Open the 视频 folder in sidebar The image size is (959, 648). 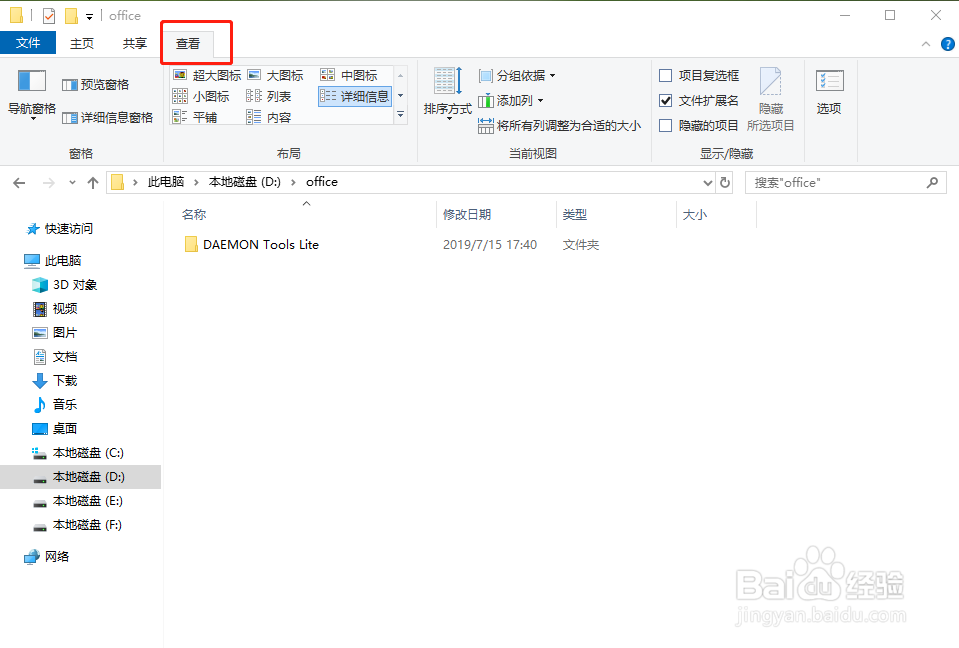[x=55, y=309]
